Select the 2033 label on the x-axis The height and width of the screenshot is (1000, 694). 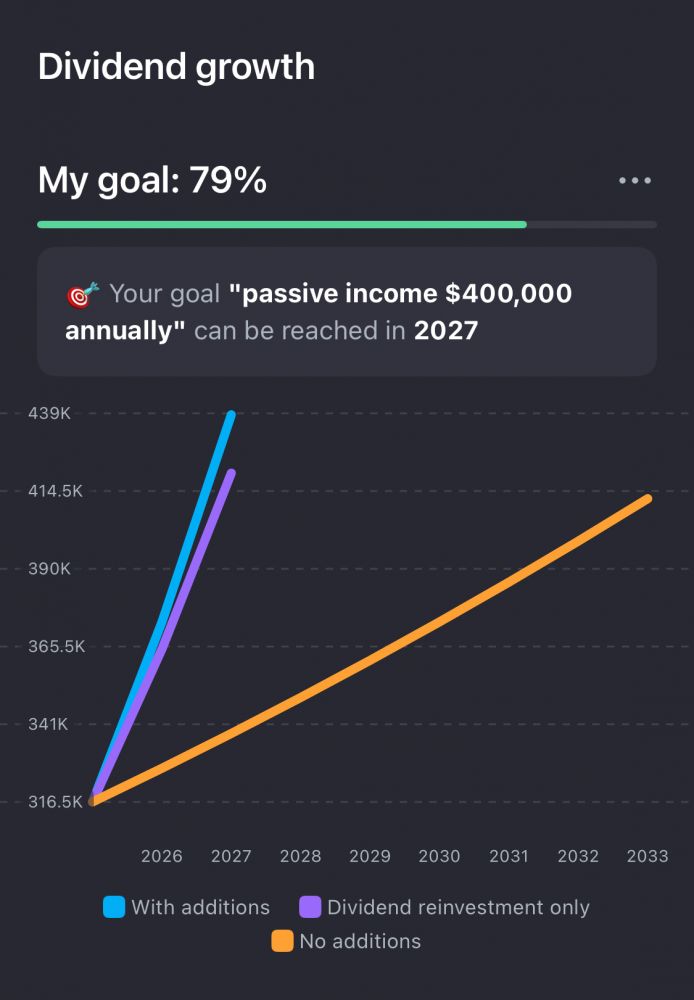tap(647, 856)
